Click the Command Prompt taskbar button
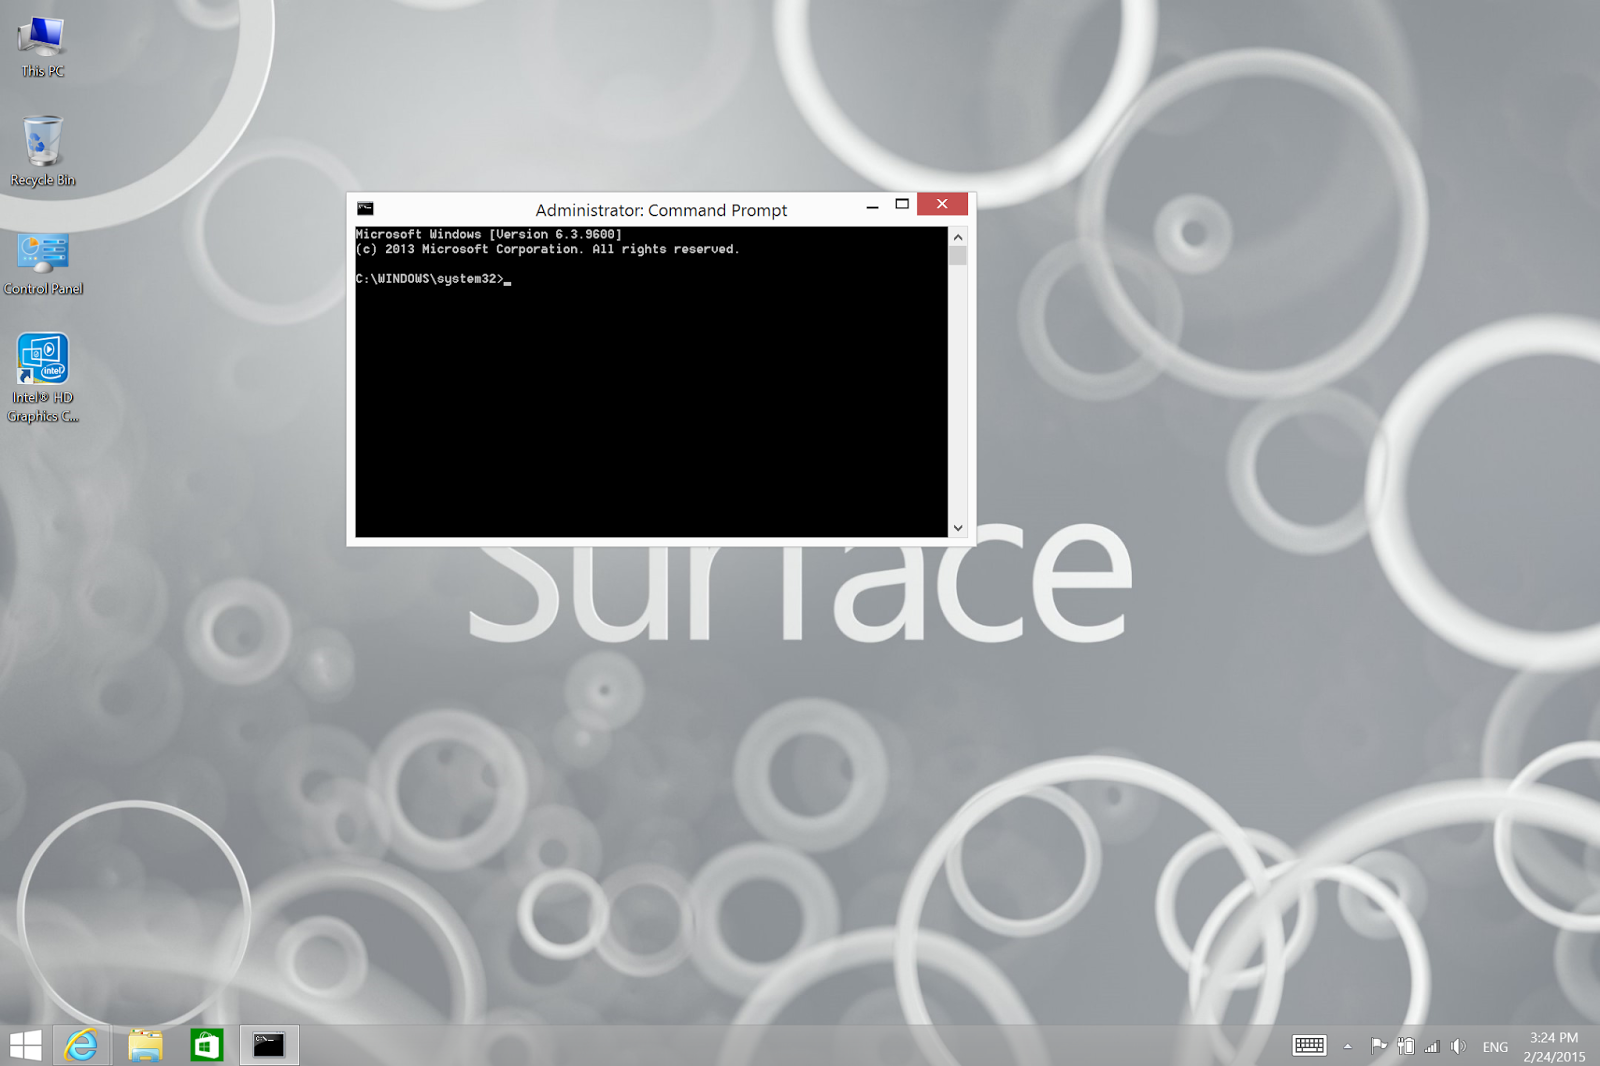The width and height of the screenshot is (1600, 1066). tap(269, 1046)
